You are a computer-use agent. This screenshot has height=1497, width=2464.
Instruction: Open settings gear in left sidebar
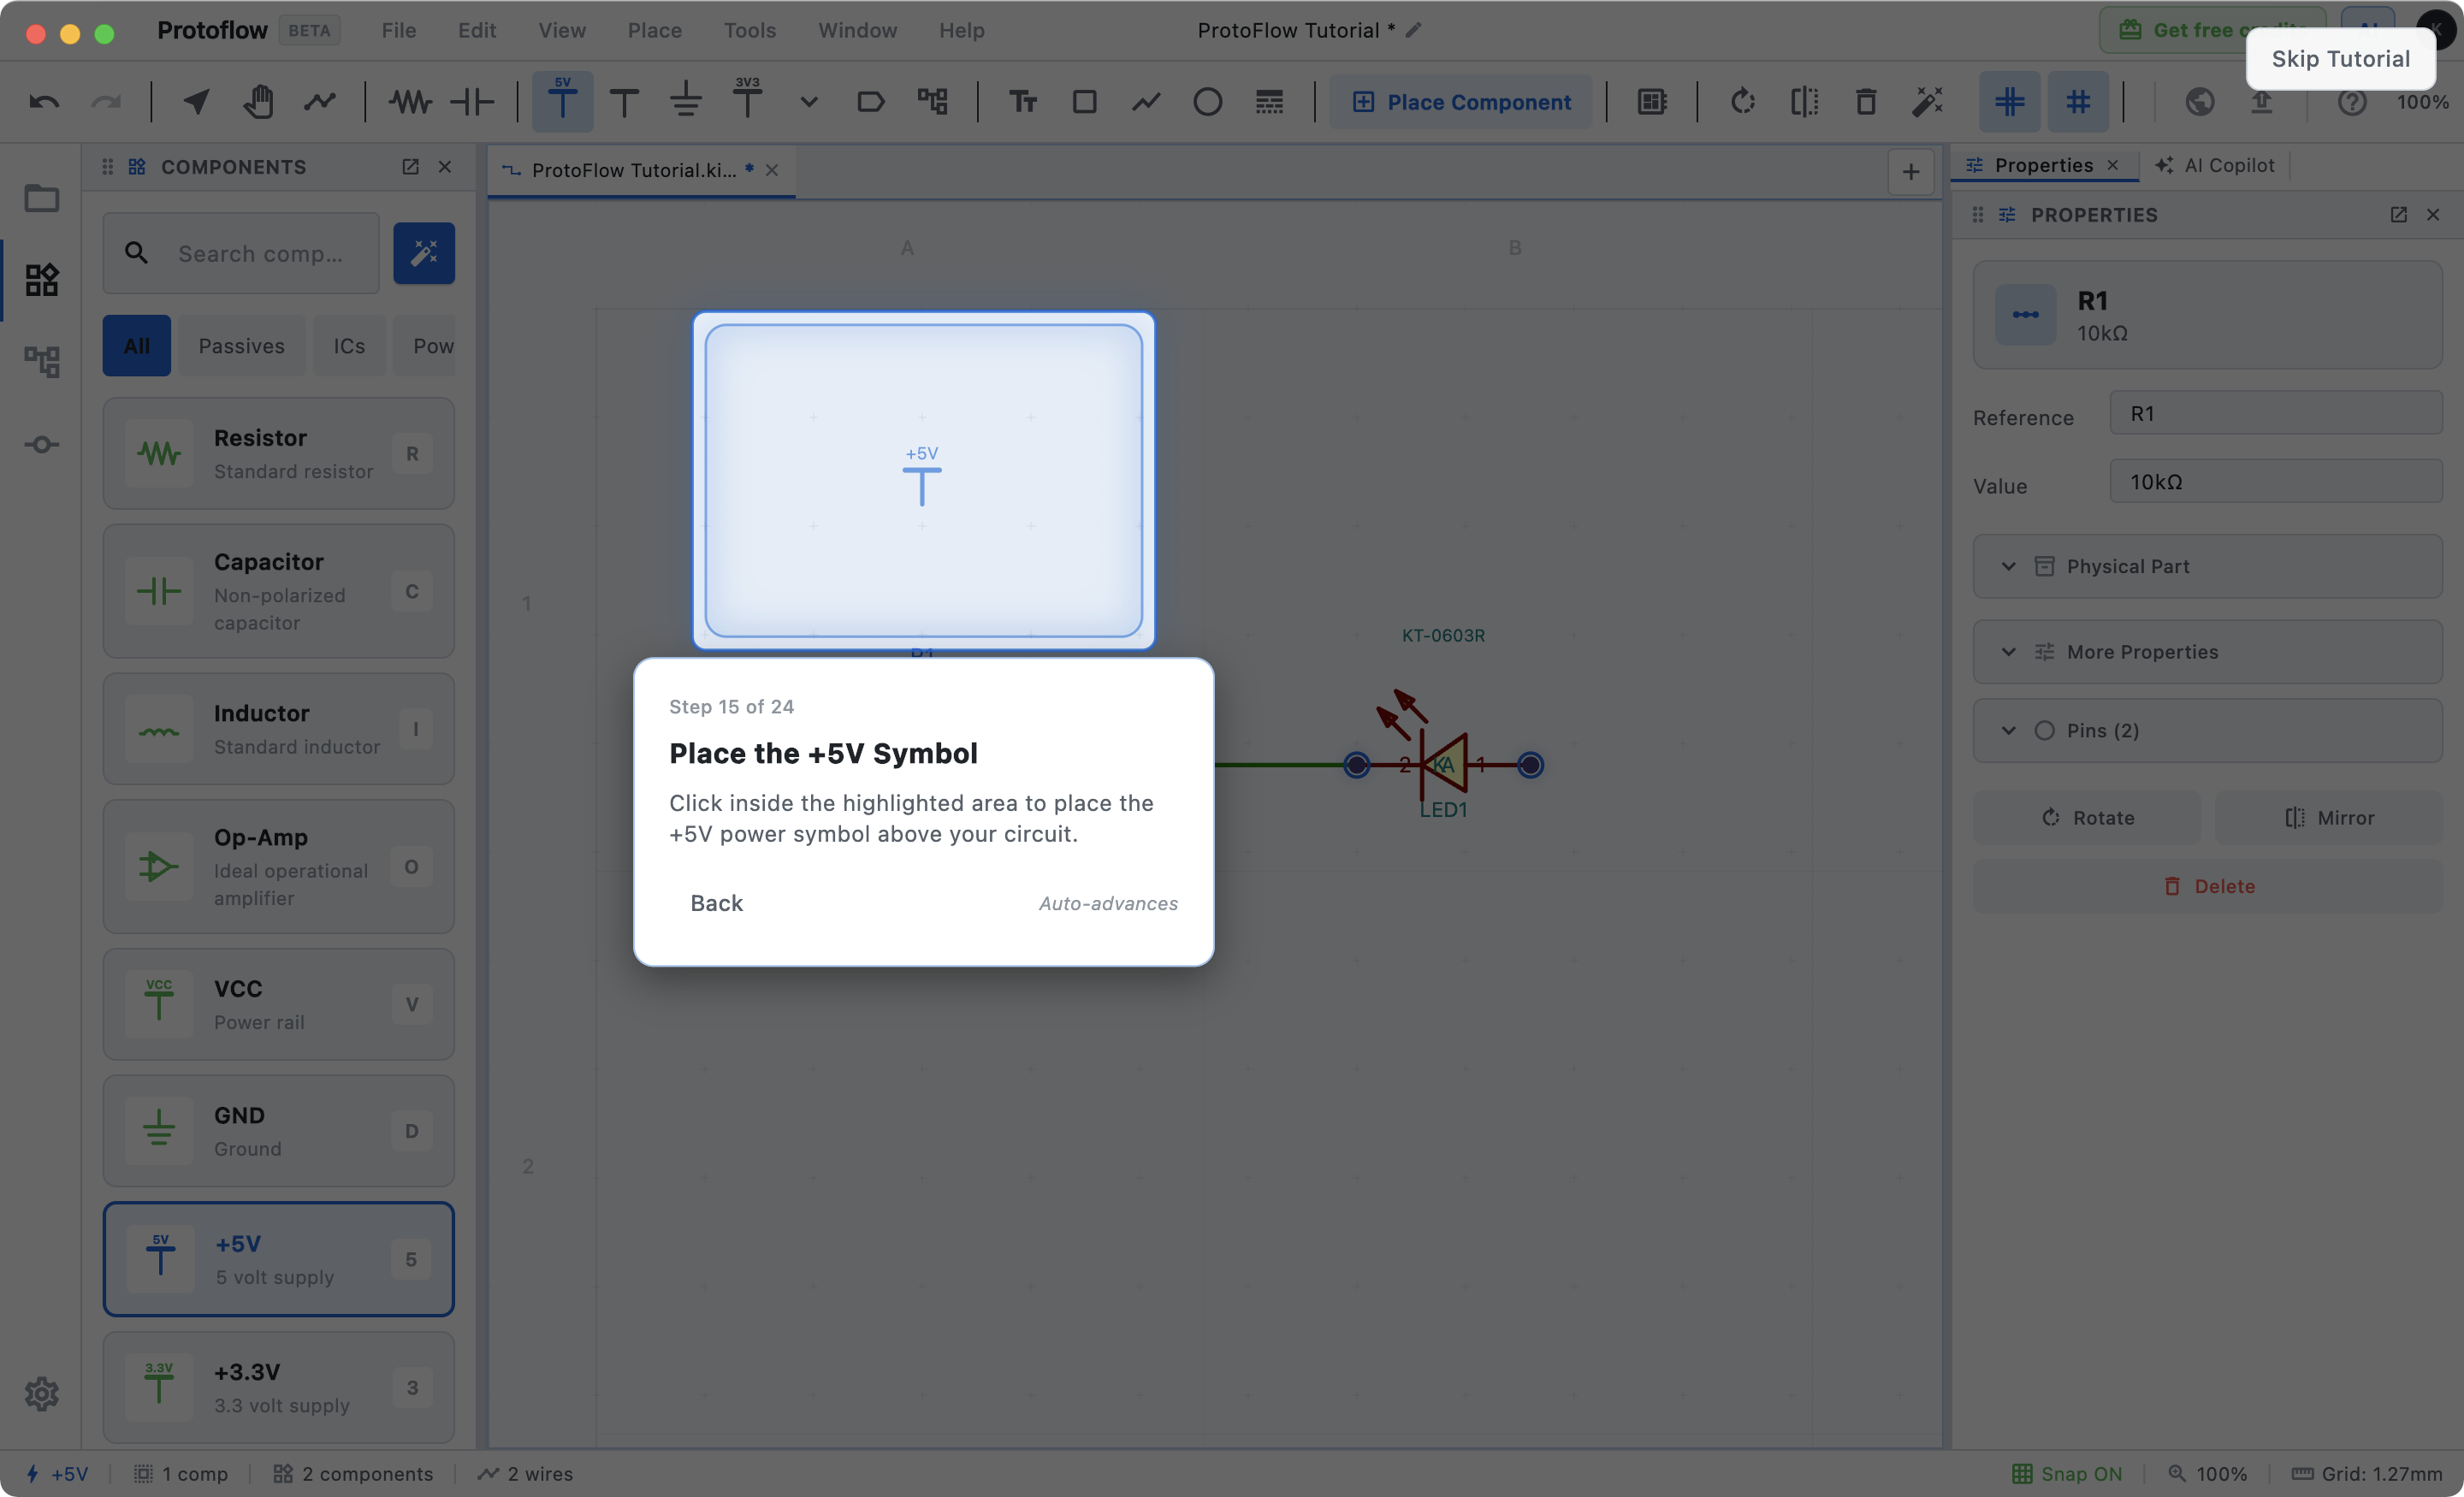41,1393
